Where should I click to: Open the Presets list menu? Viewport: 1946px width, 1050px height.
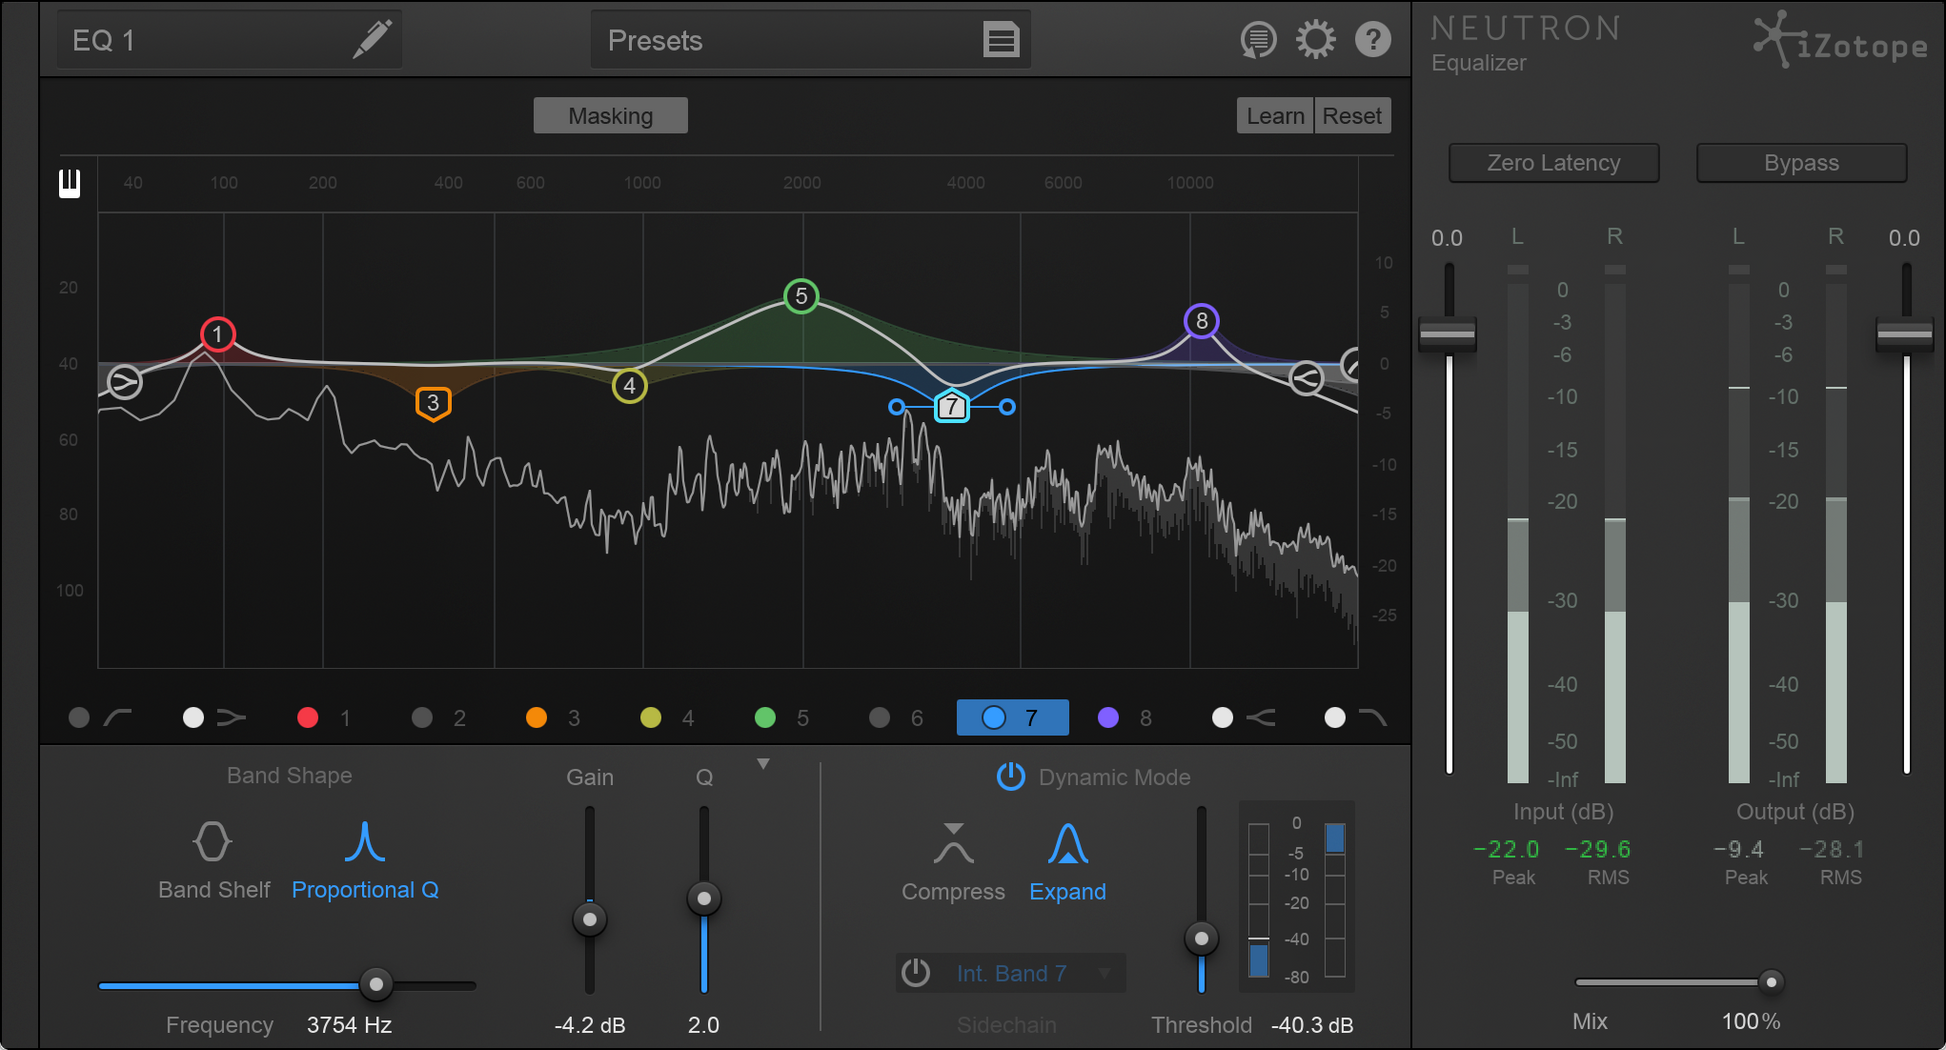pyautogui.click(x=1000, y=40)
